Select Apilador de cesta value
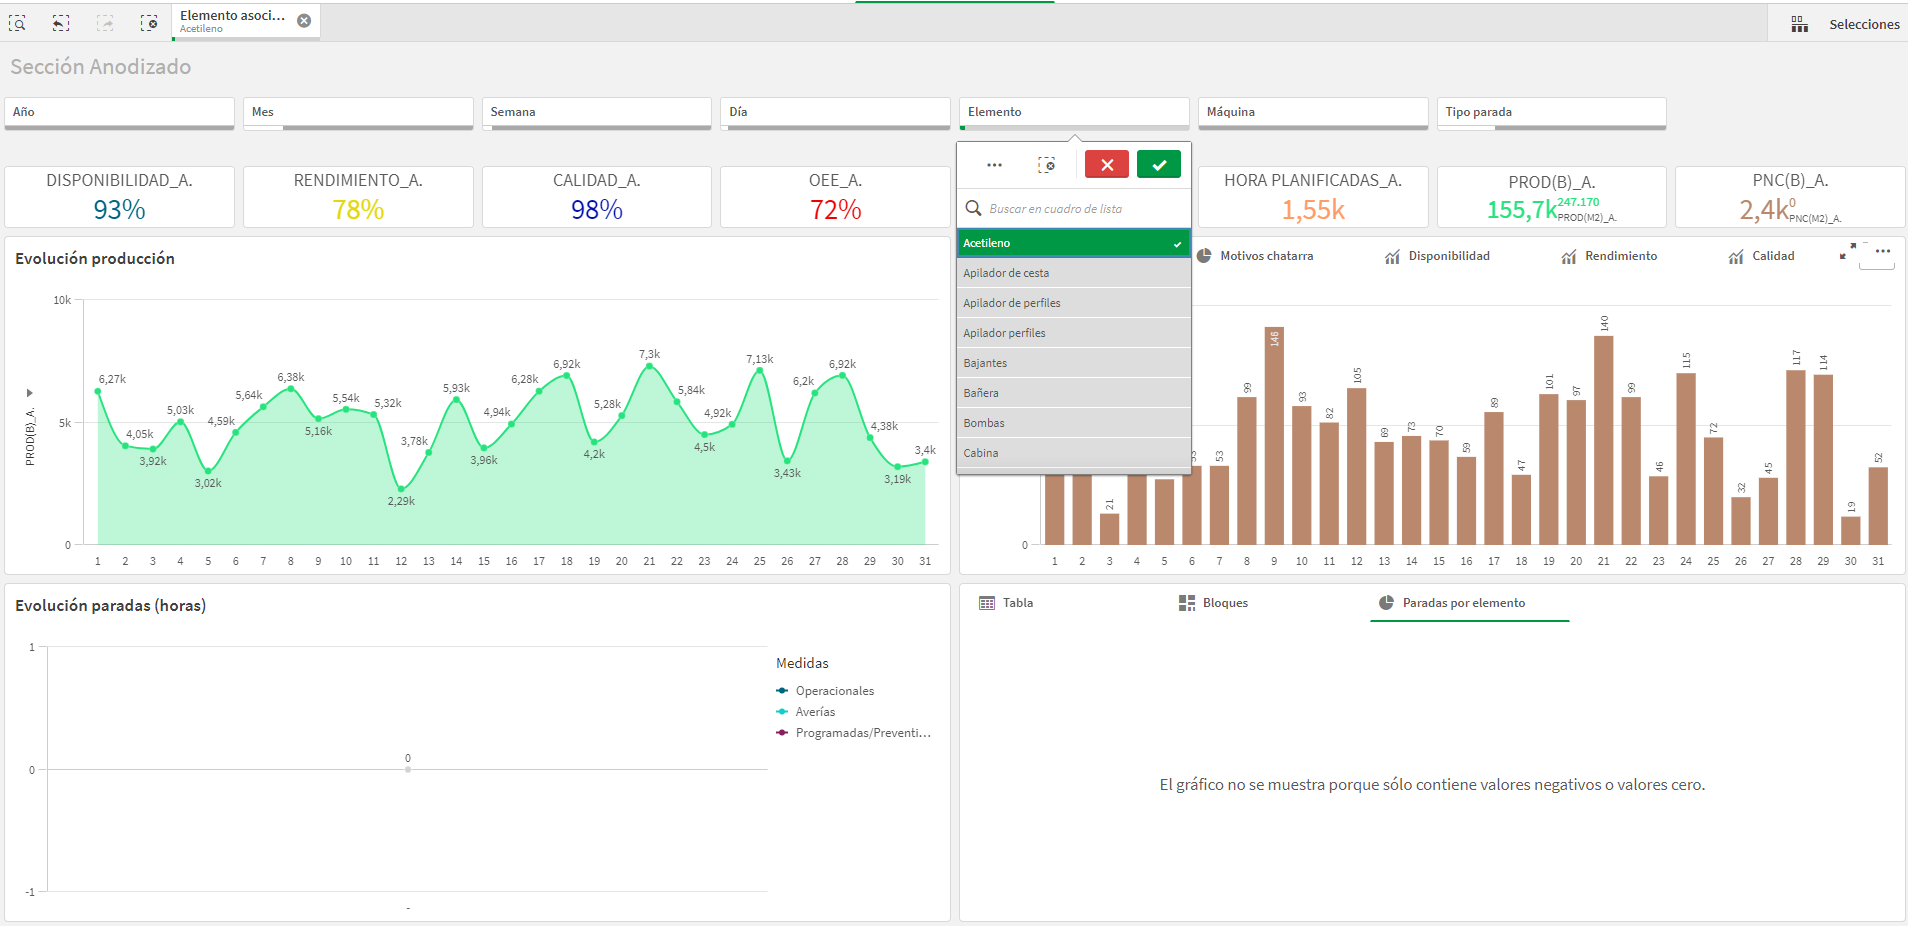This screenshot has height=926, width=1908. [1074, 273]
